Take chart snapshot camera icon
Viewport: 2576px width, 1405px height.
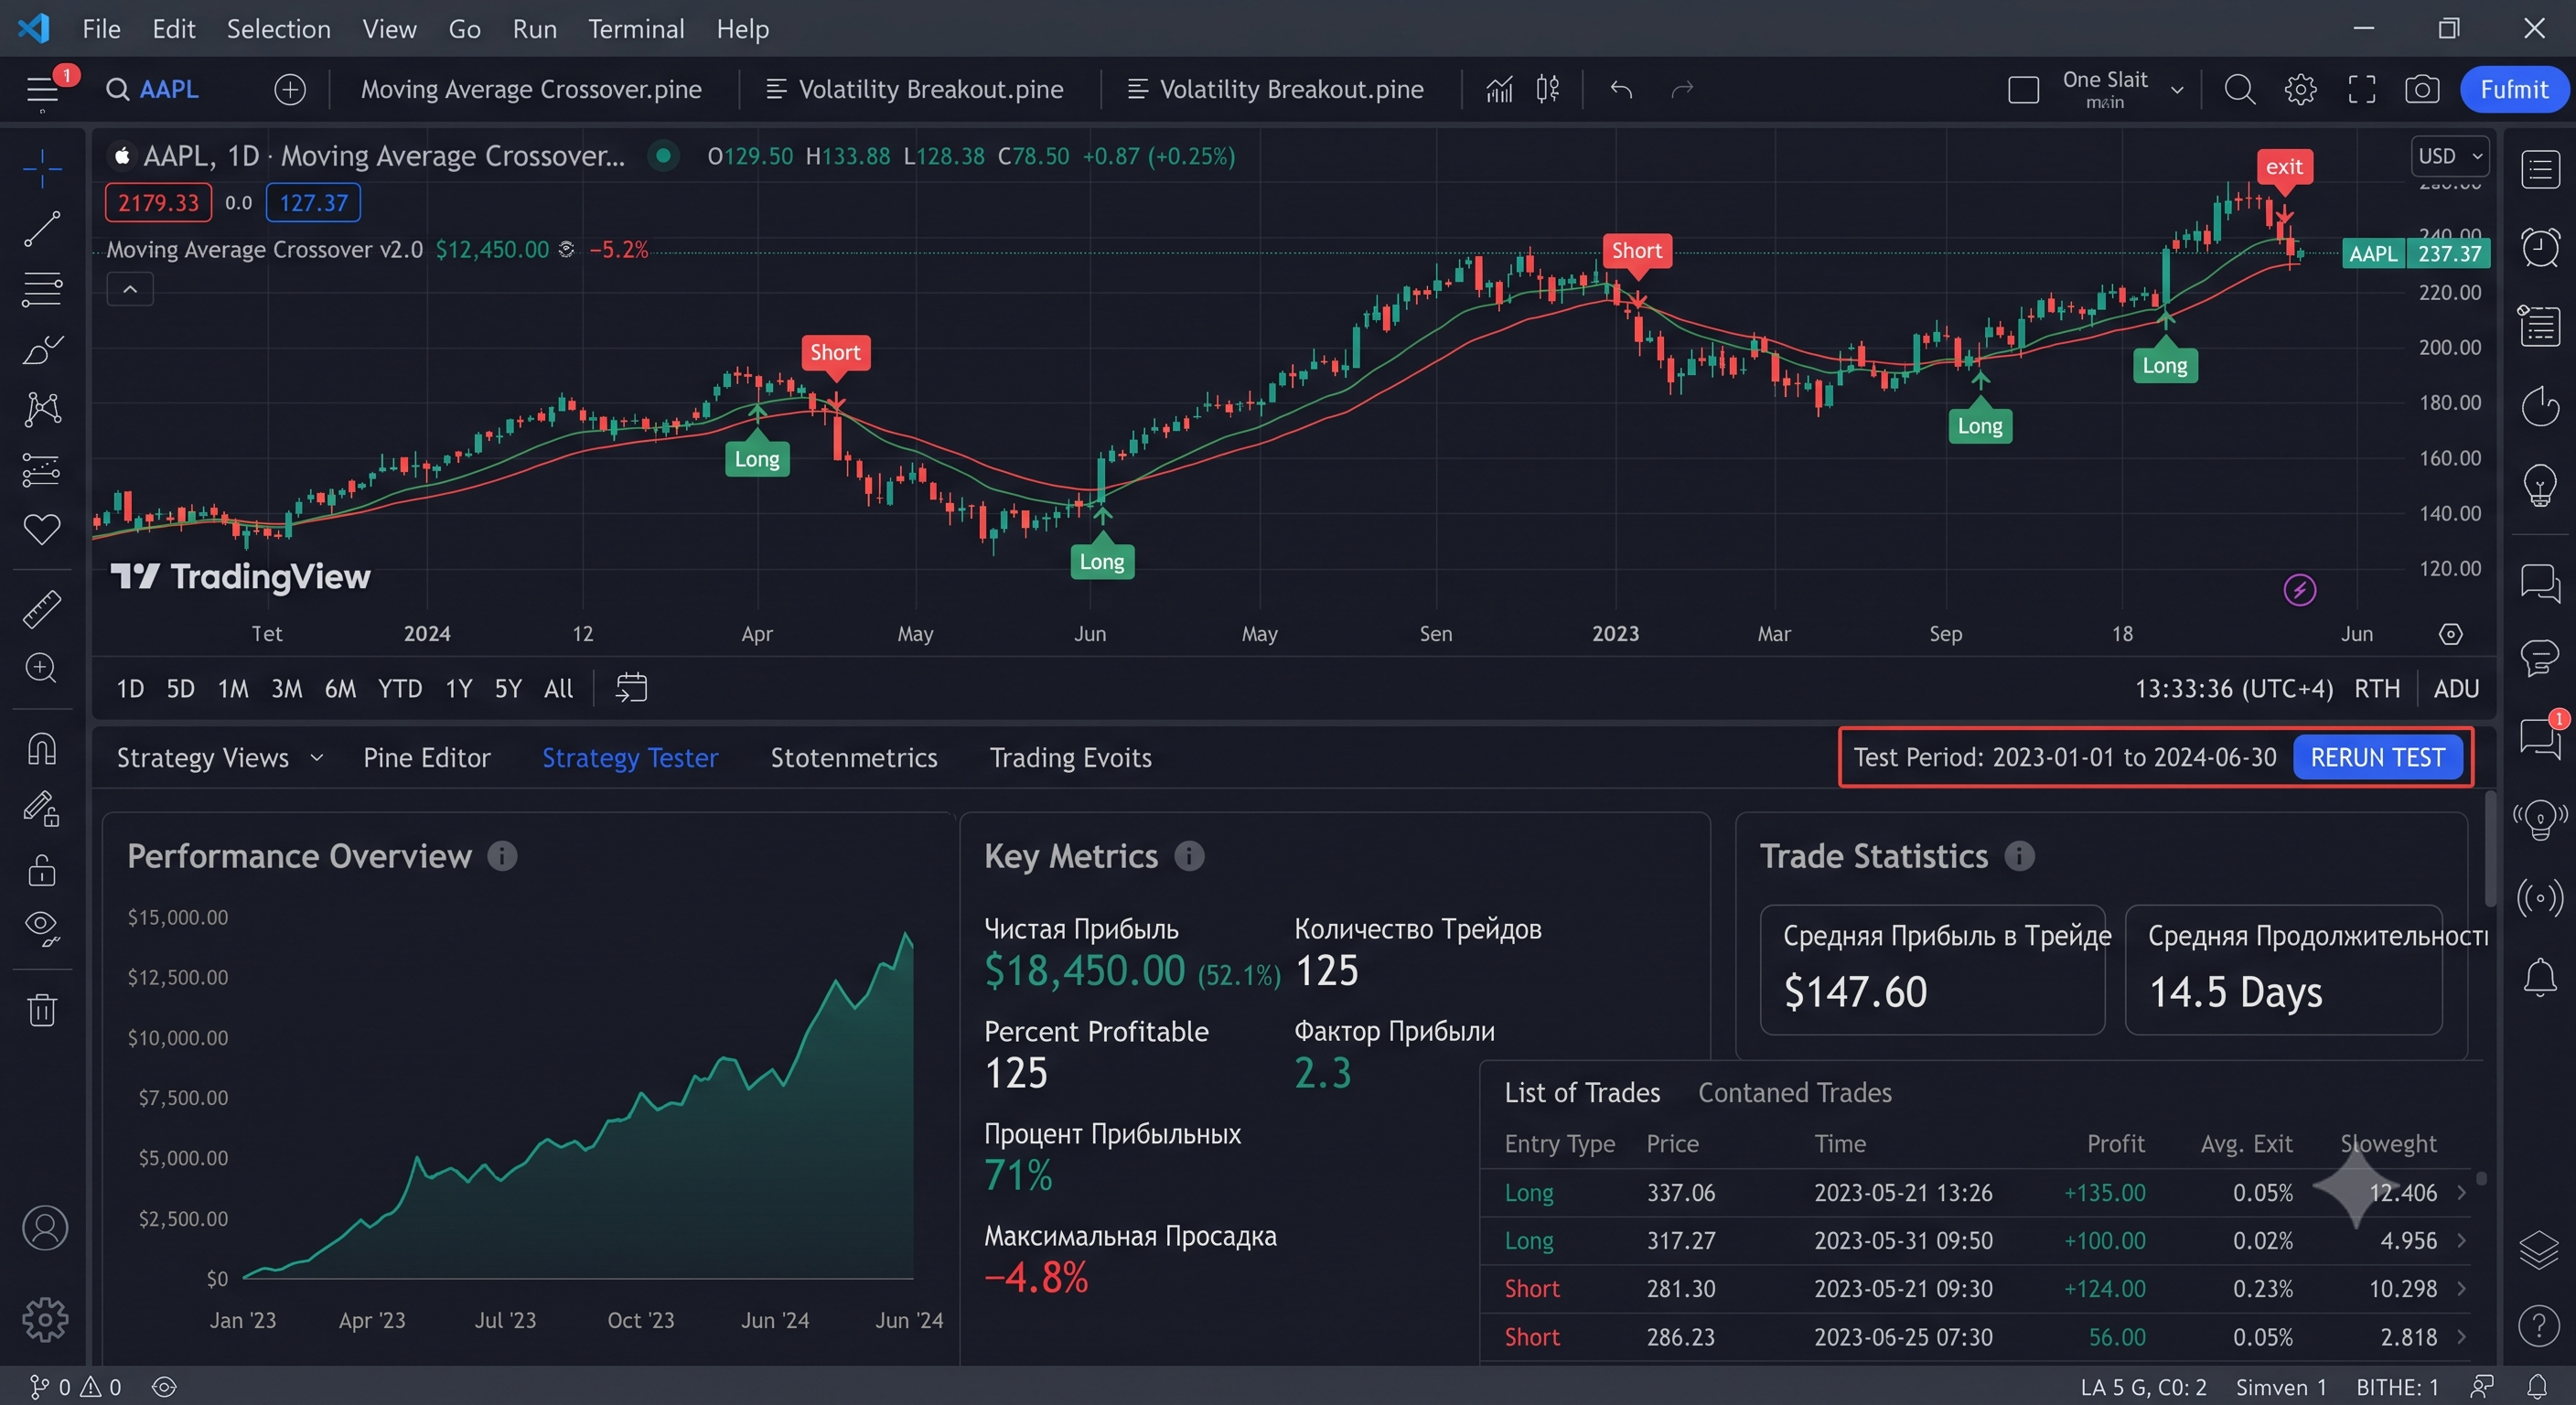[x=2421, y=90]
